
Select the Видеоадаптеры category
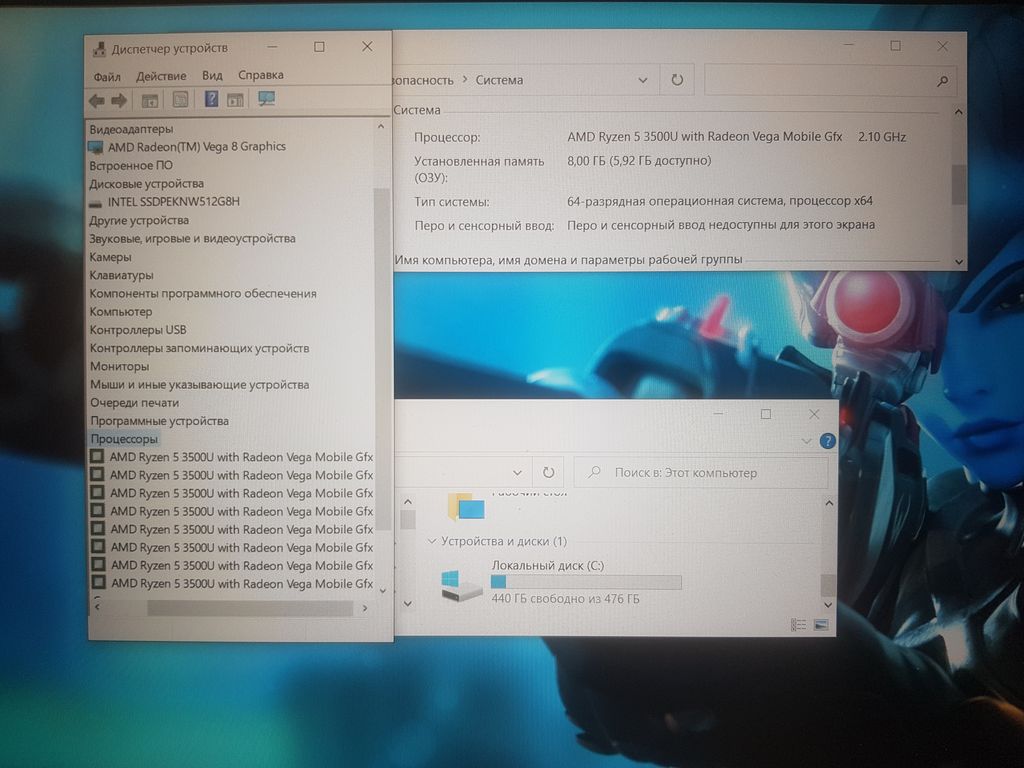coord(131,129)
